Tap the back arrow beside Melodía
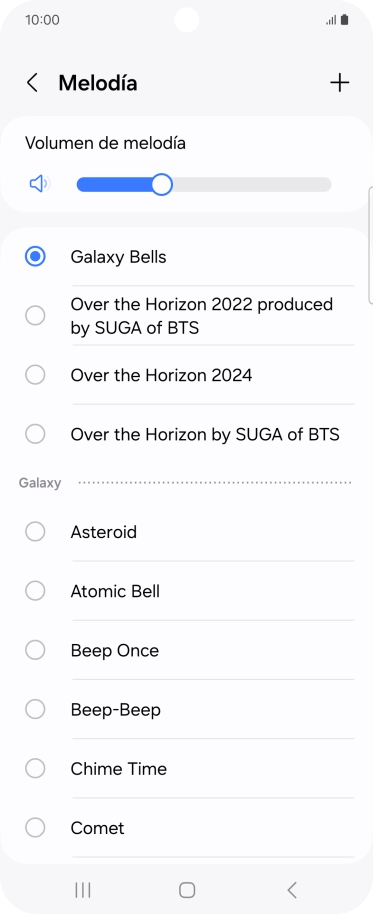 click(32, 83)
